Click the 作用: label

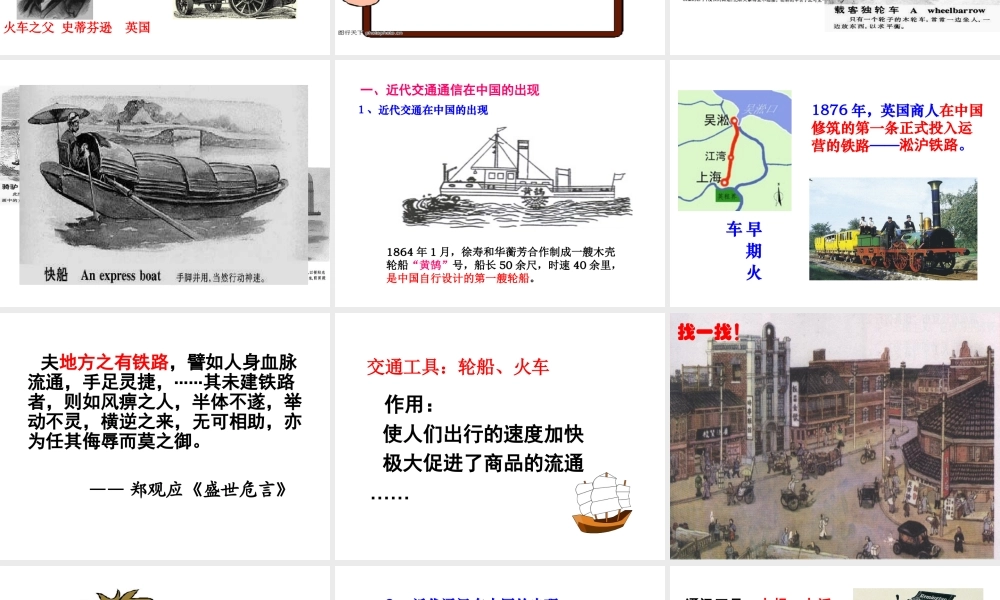pos(409,404)
